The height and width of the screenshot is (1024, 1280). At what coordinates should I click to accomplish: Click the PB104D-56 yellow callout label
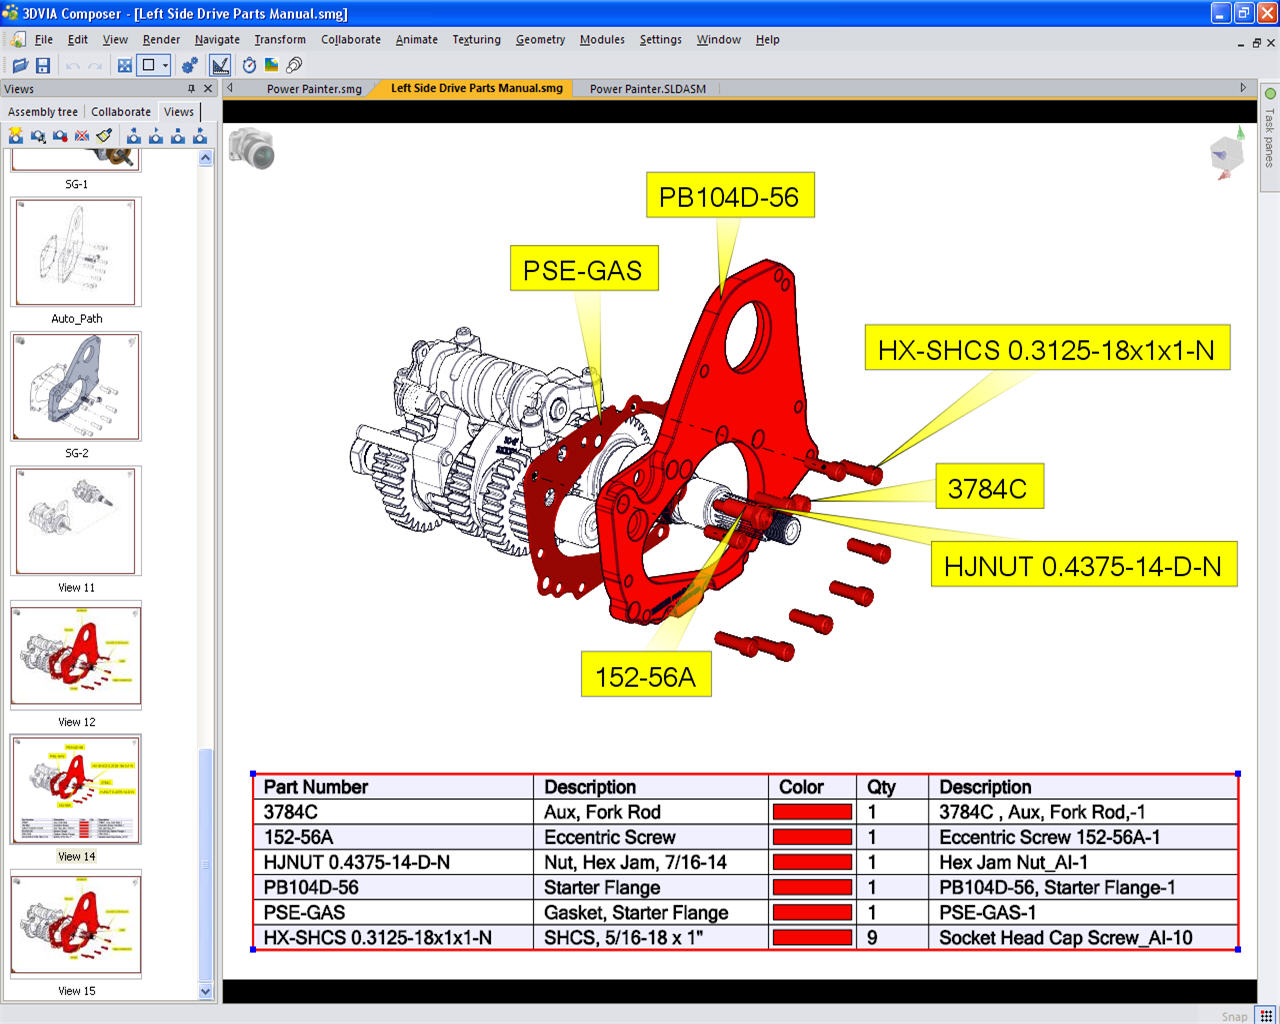[x=729, y=197]
